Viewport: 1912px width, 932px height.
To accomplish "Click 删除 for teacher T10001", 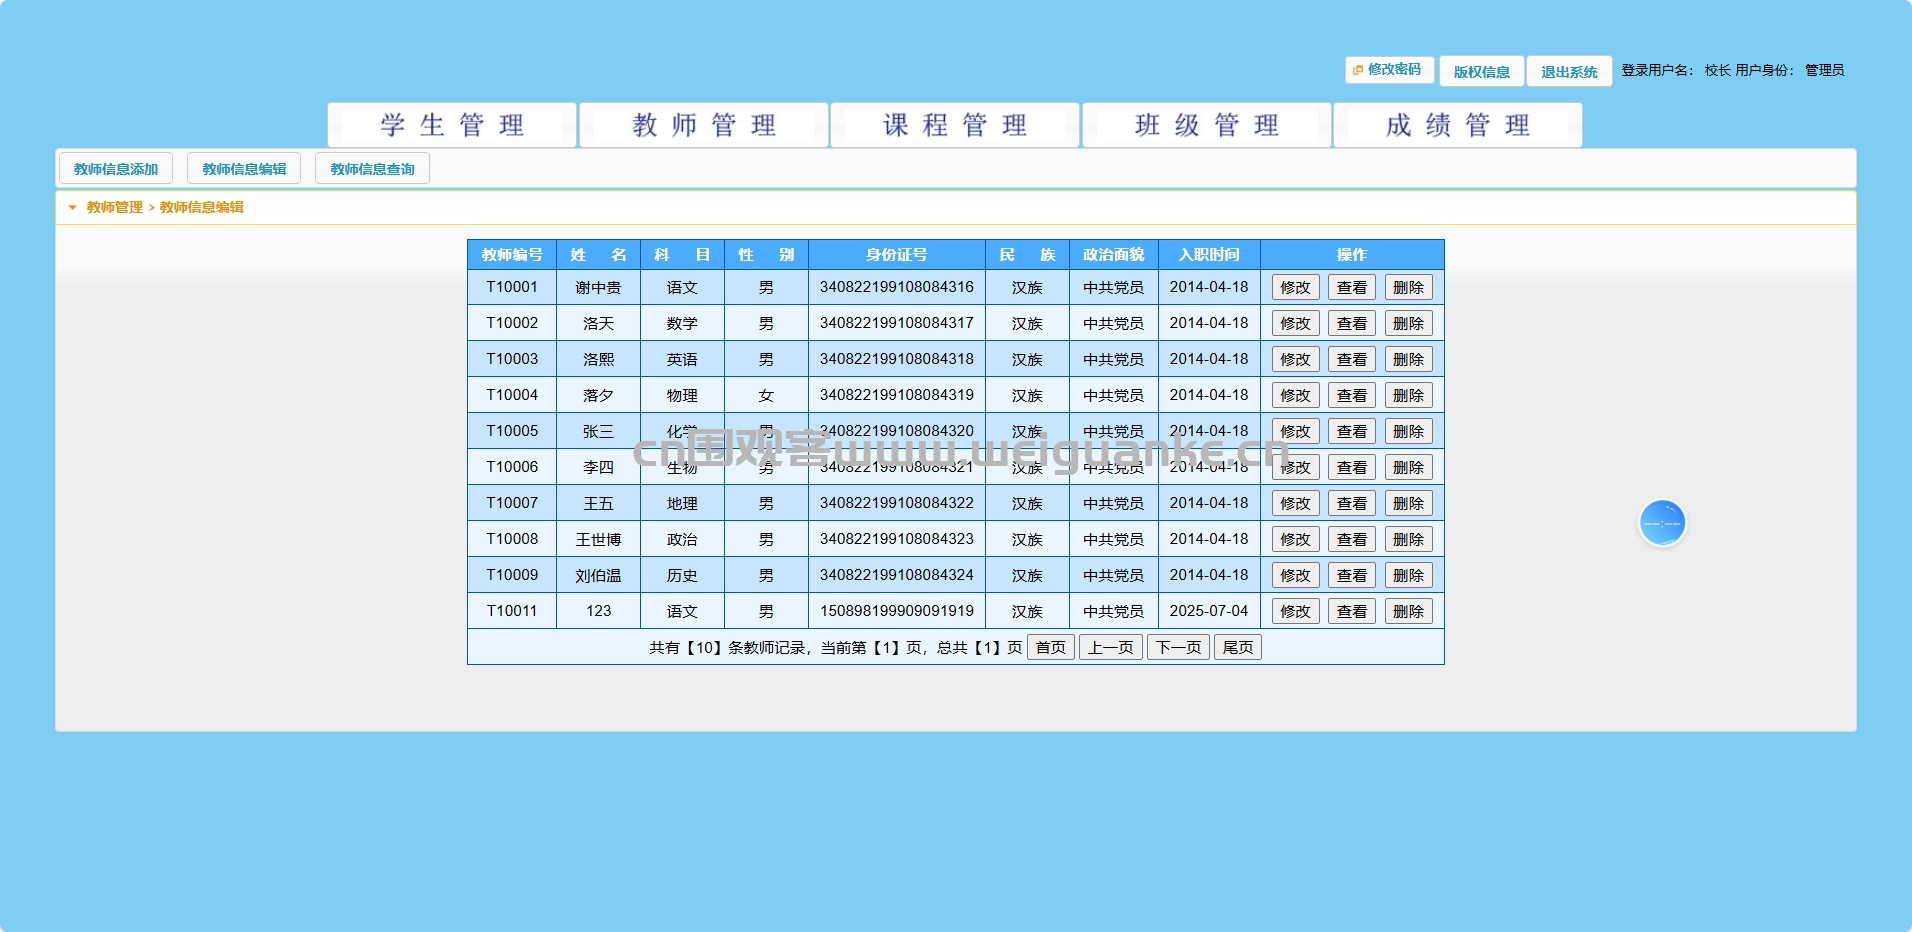I will point(1408,287).
